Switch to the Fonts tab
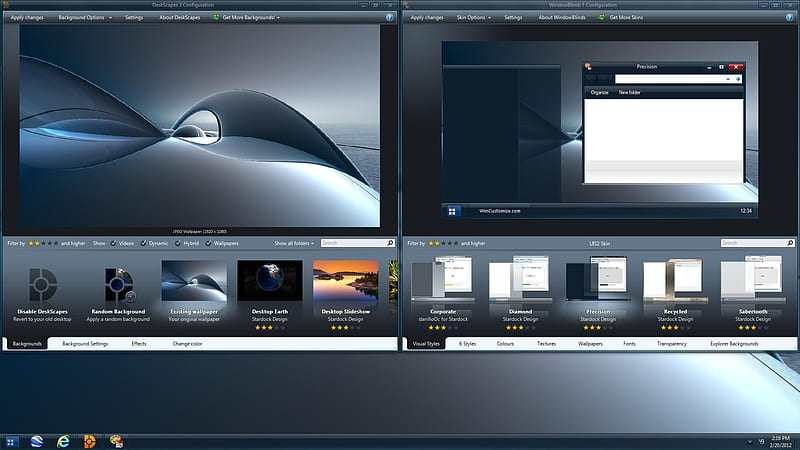Screen dimensions: 800x450 coord(629,344)
